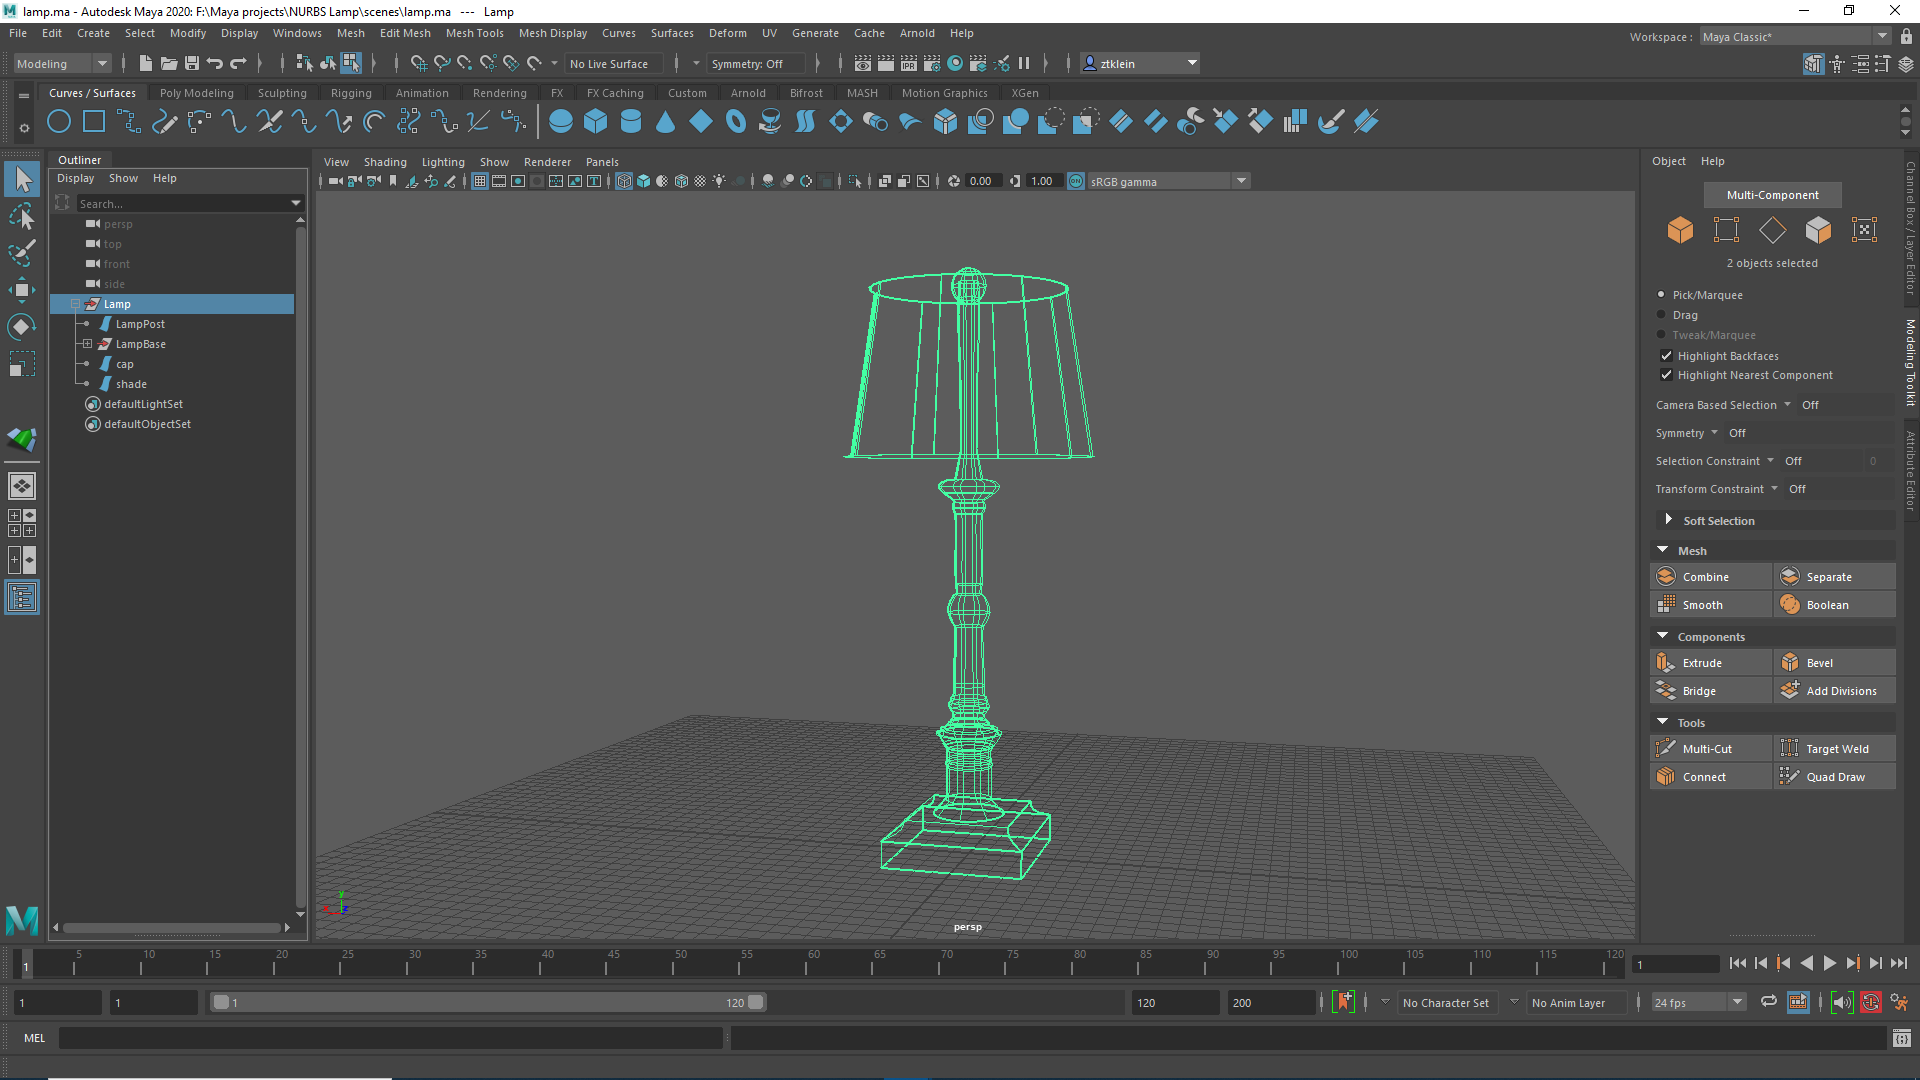Expand the Soft Selection section

pyautogui.click(x=1668, y=520)
